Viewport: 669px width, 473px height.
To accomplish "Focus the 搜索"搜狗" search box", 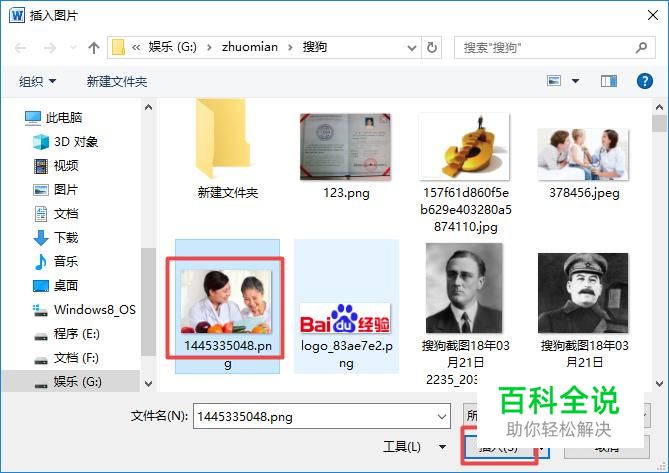I will (555, 47).
